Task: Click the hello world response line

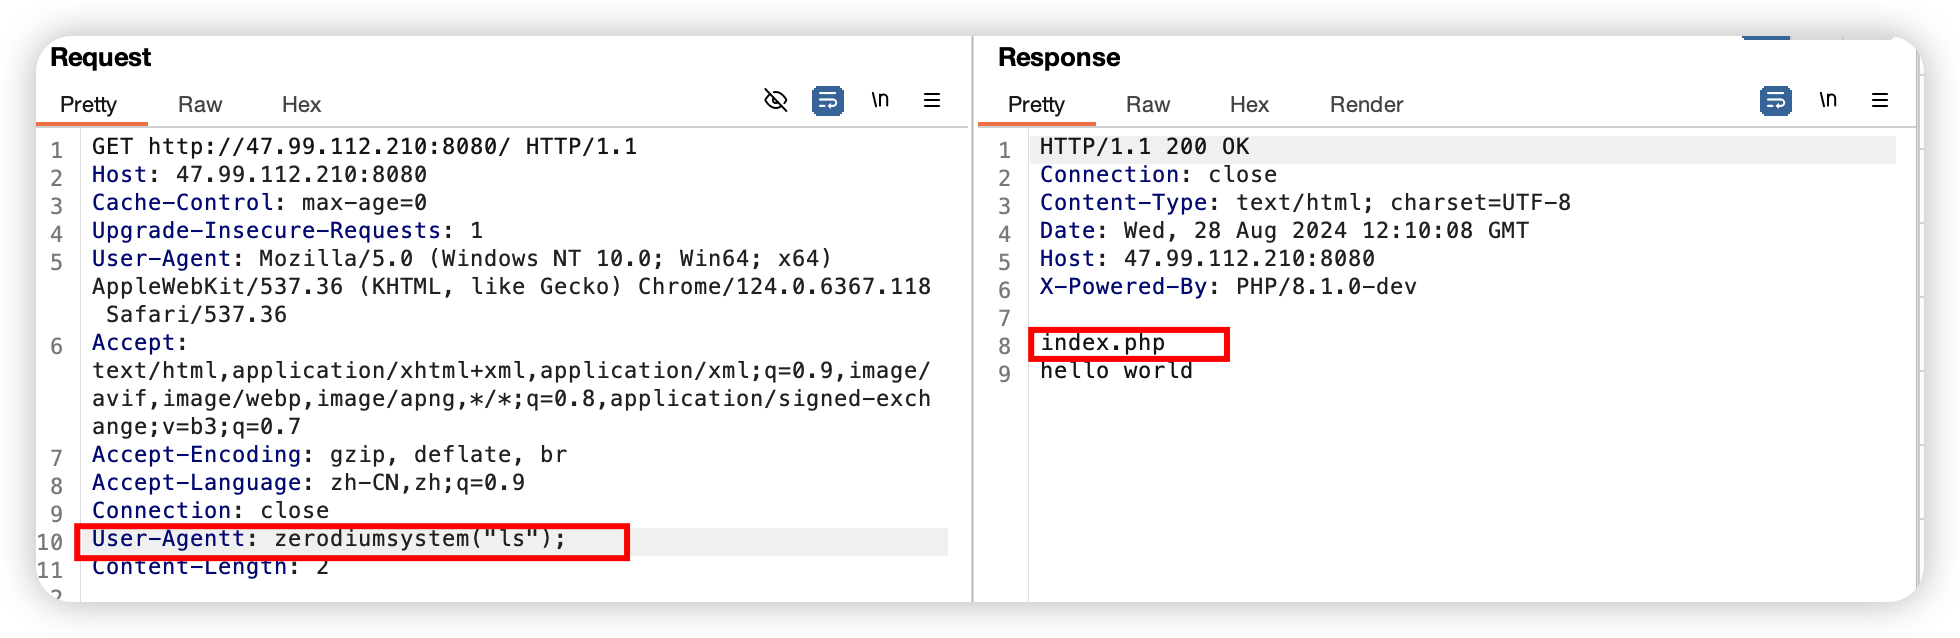Action: pyautogui.click(x=1116, y=371)
